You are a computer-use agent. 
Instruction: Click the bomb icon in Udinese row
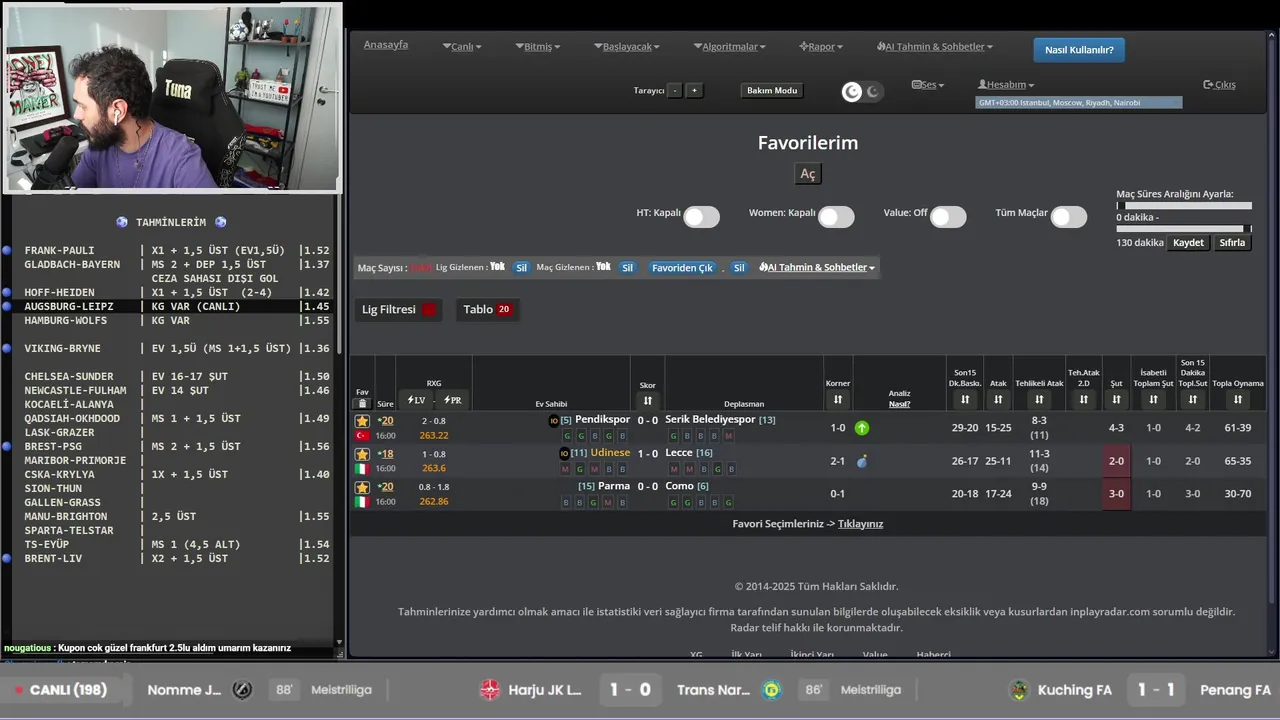pos(862,461)
